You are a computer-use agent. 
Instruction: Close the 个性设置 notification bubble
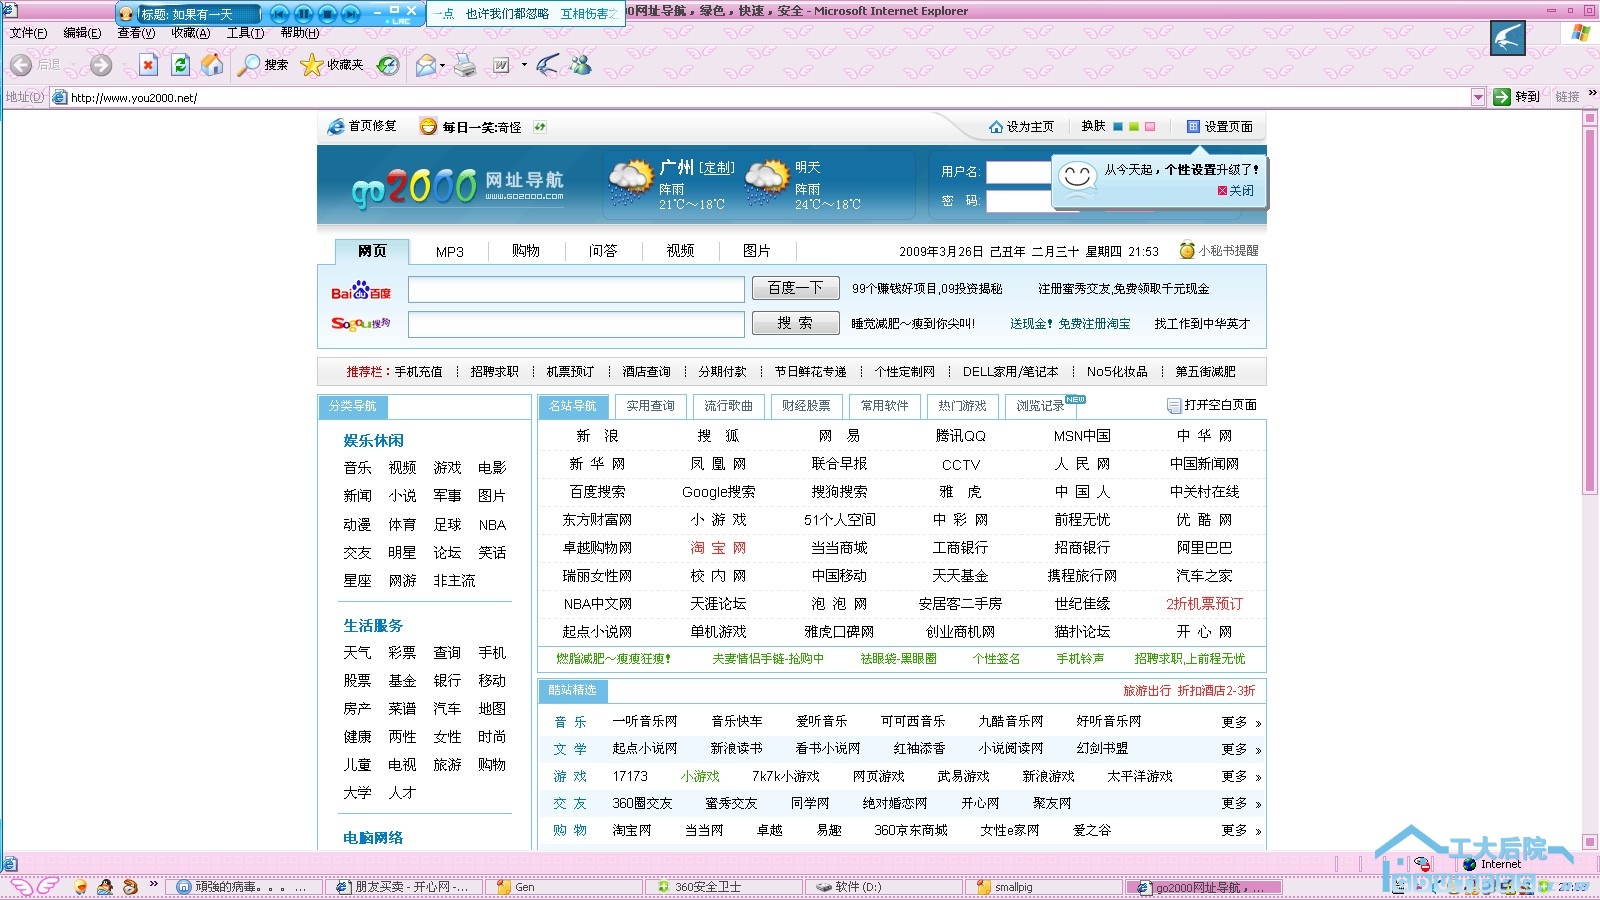point(1235,191)
